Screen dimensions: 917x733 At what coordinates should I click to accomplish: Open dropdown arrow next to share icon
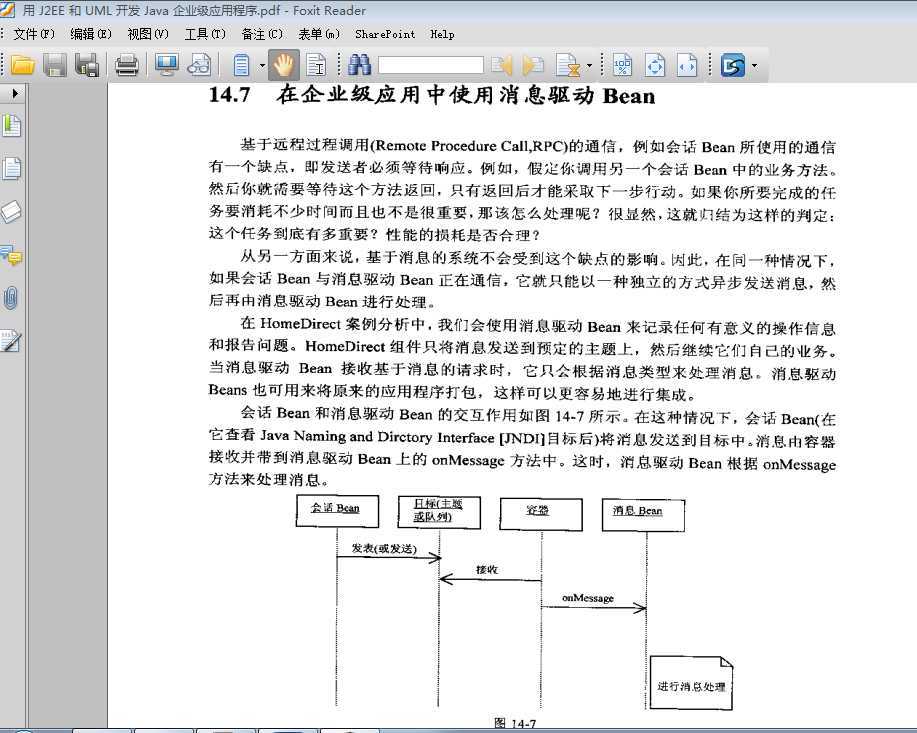754,66
